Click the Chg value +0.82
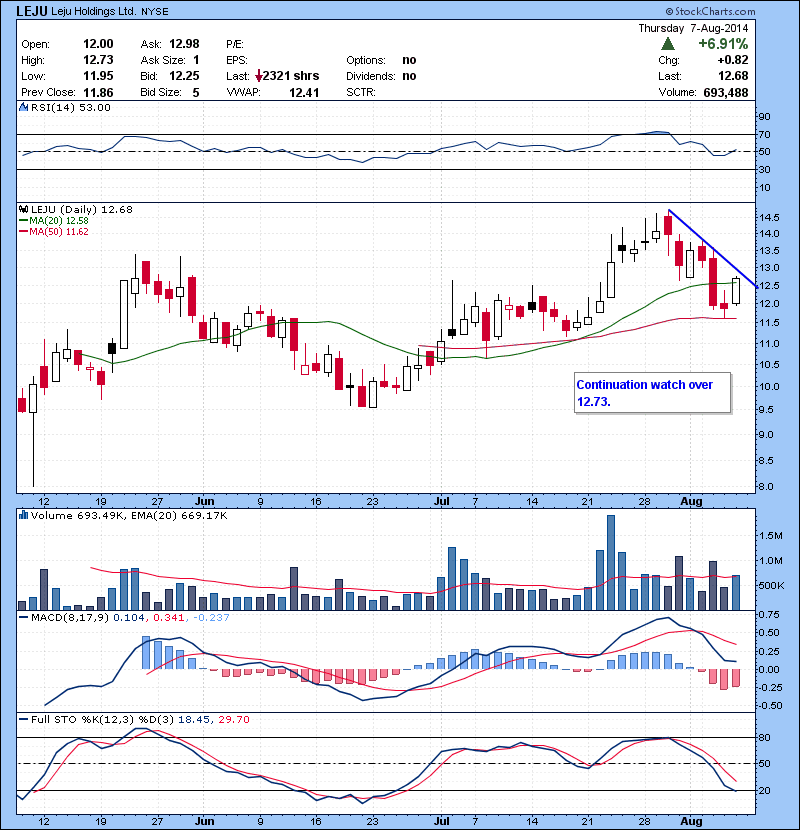 [x=733, y=60]
